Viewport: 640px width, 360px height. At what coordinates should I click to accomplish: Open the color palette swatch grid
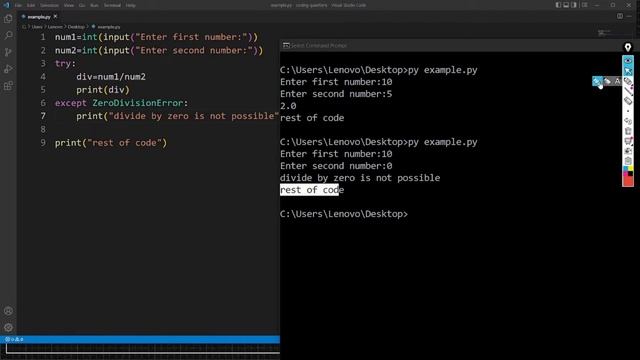(628, 171)
